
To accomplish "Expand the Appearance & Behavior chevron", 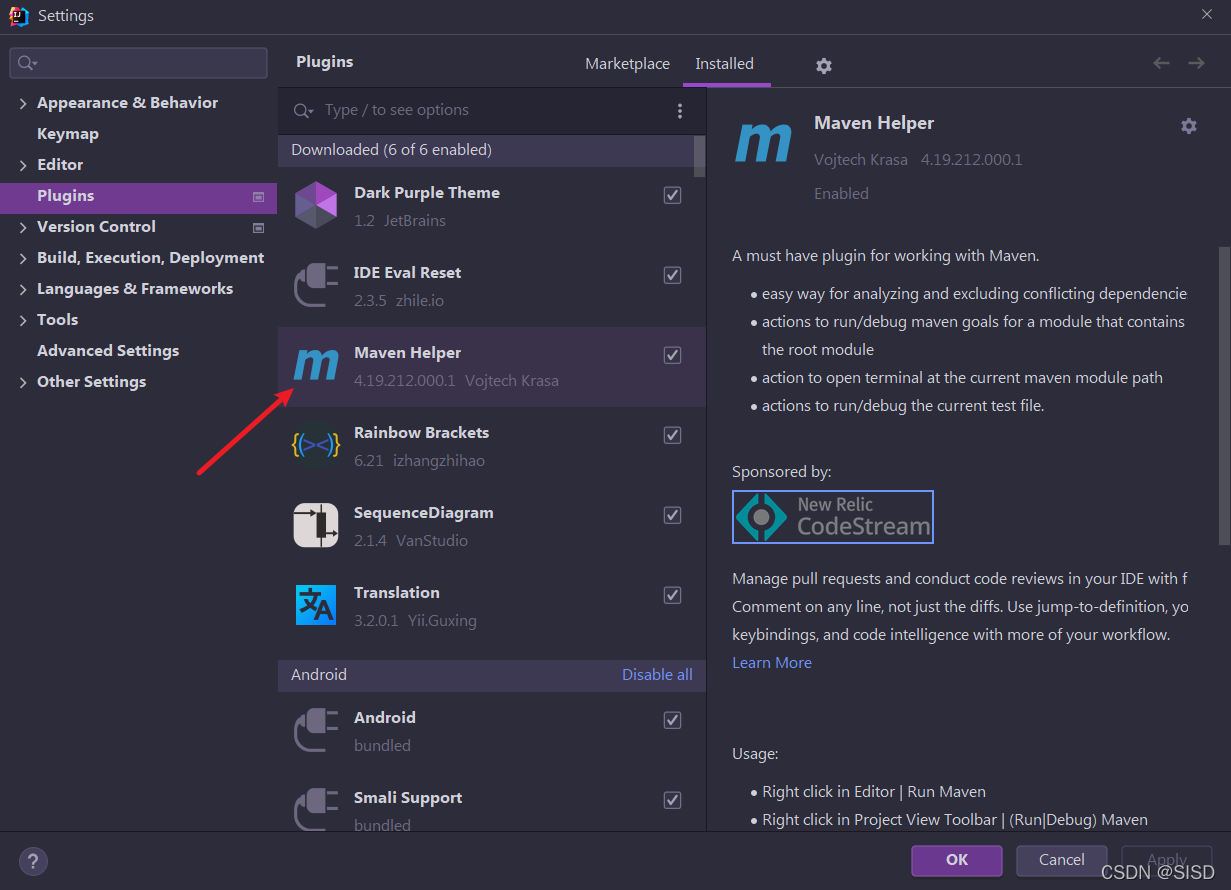I will tap(23, 104).
